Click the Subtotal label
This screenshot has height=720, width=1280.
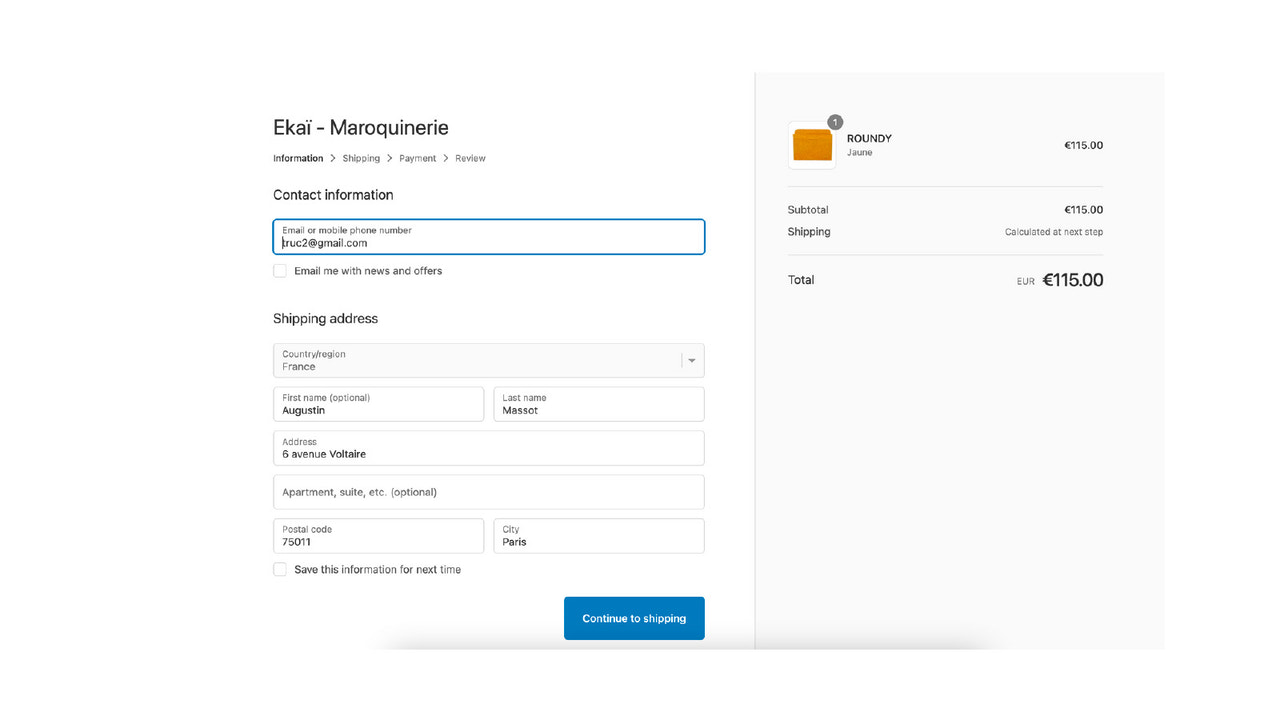click(808, 210)
